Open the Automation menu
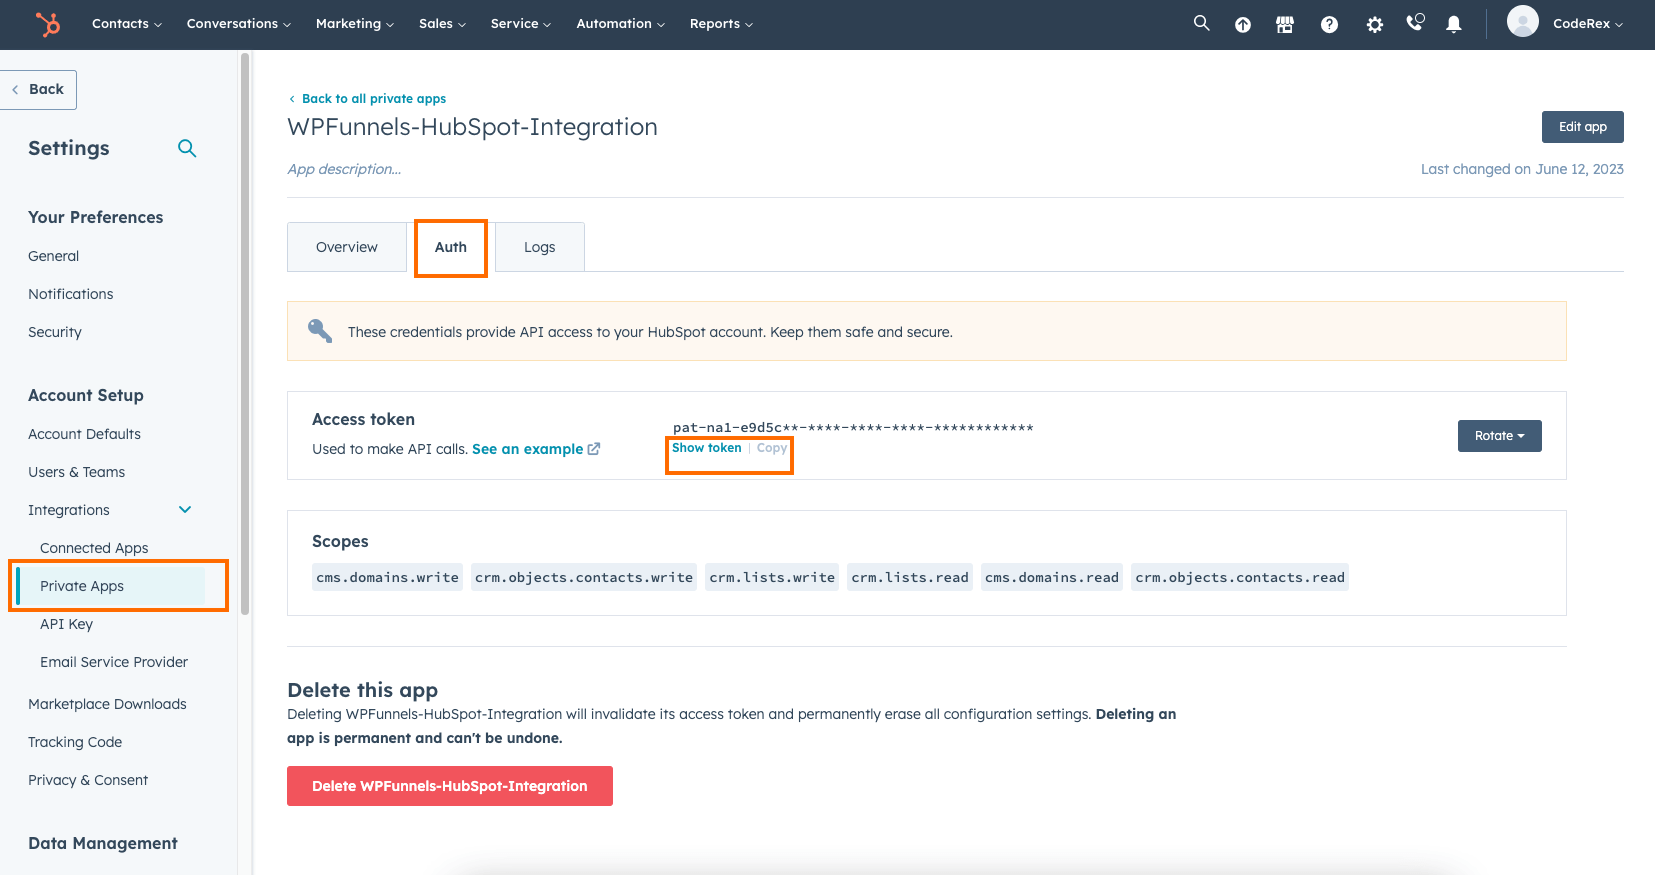This screenshot has width=1655, height=875. coord(621,24)
